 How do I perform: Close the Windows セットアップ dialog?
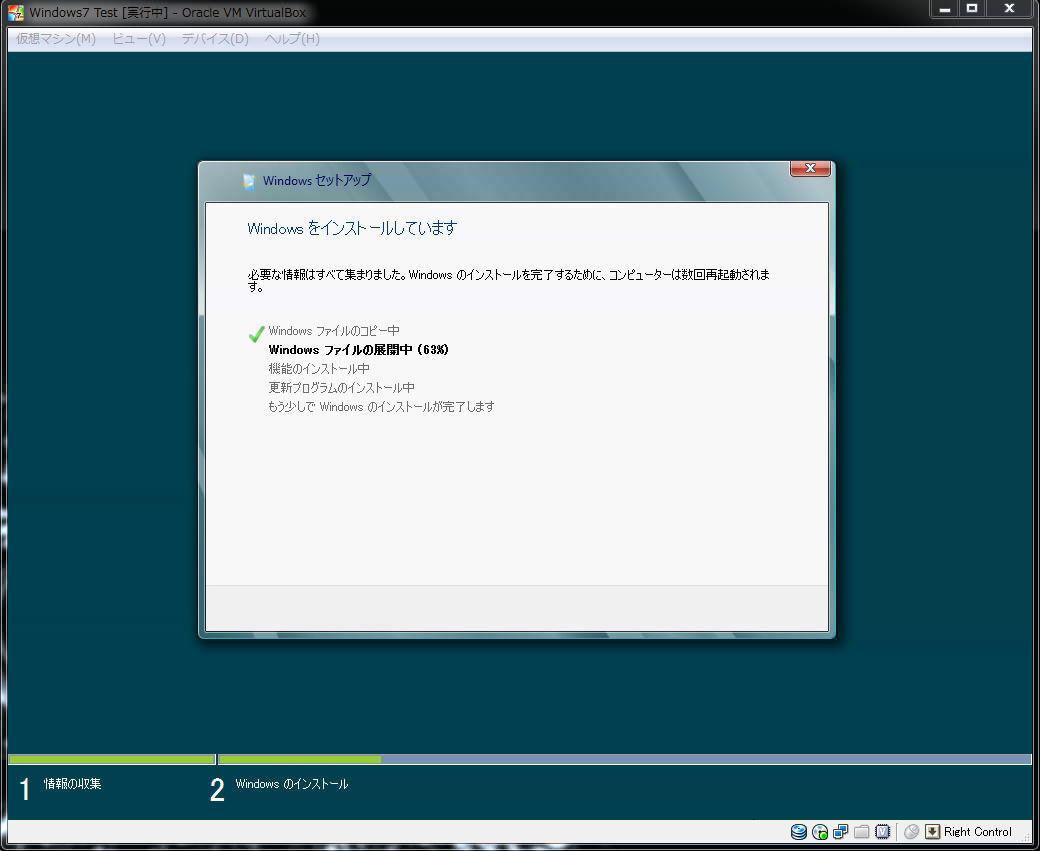click(x=810, y=168)
